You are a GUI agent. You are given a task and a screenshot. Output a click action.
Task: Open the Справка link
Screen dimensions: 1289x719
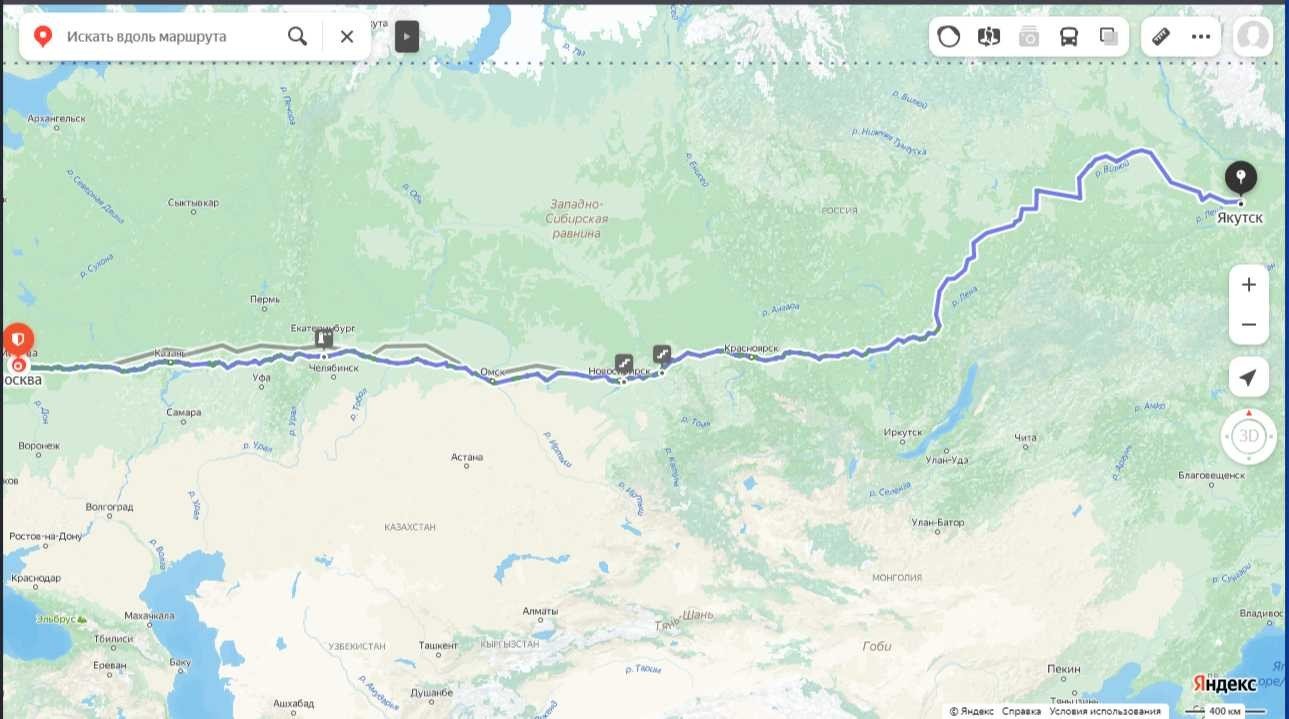coord(1021,711)
